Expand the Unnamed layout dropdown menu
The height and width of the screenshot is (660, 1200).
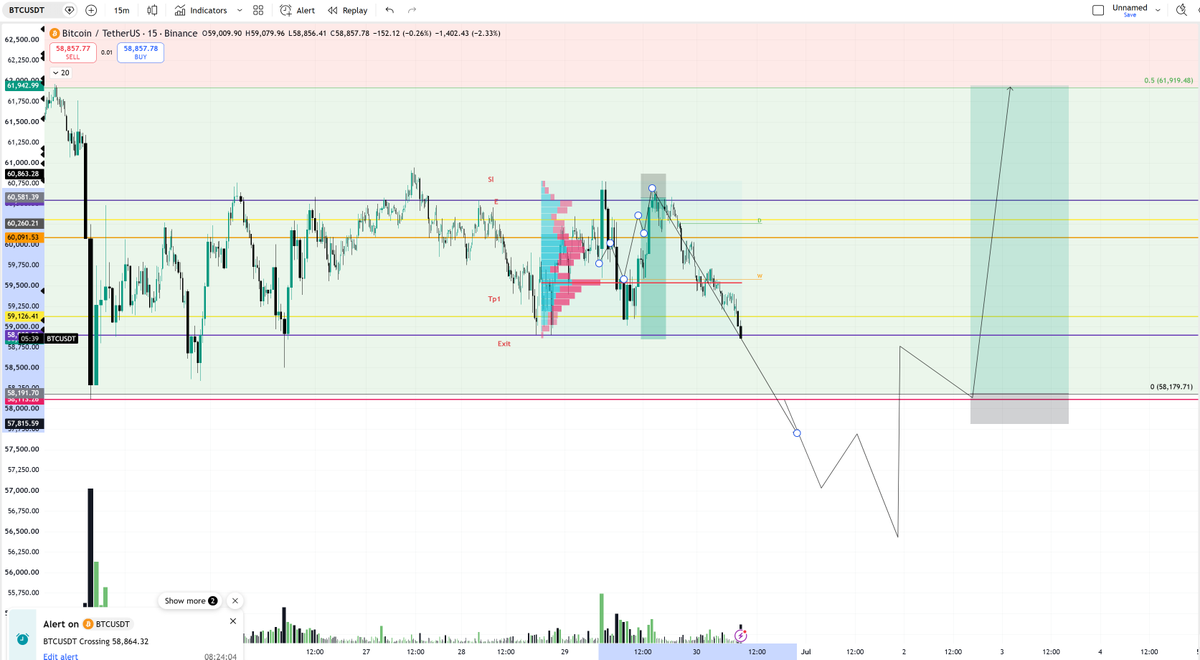pos(1157,10)
